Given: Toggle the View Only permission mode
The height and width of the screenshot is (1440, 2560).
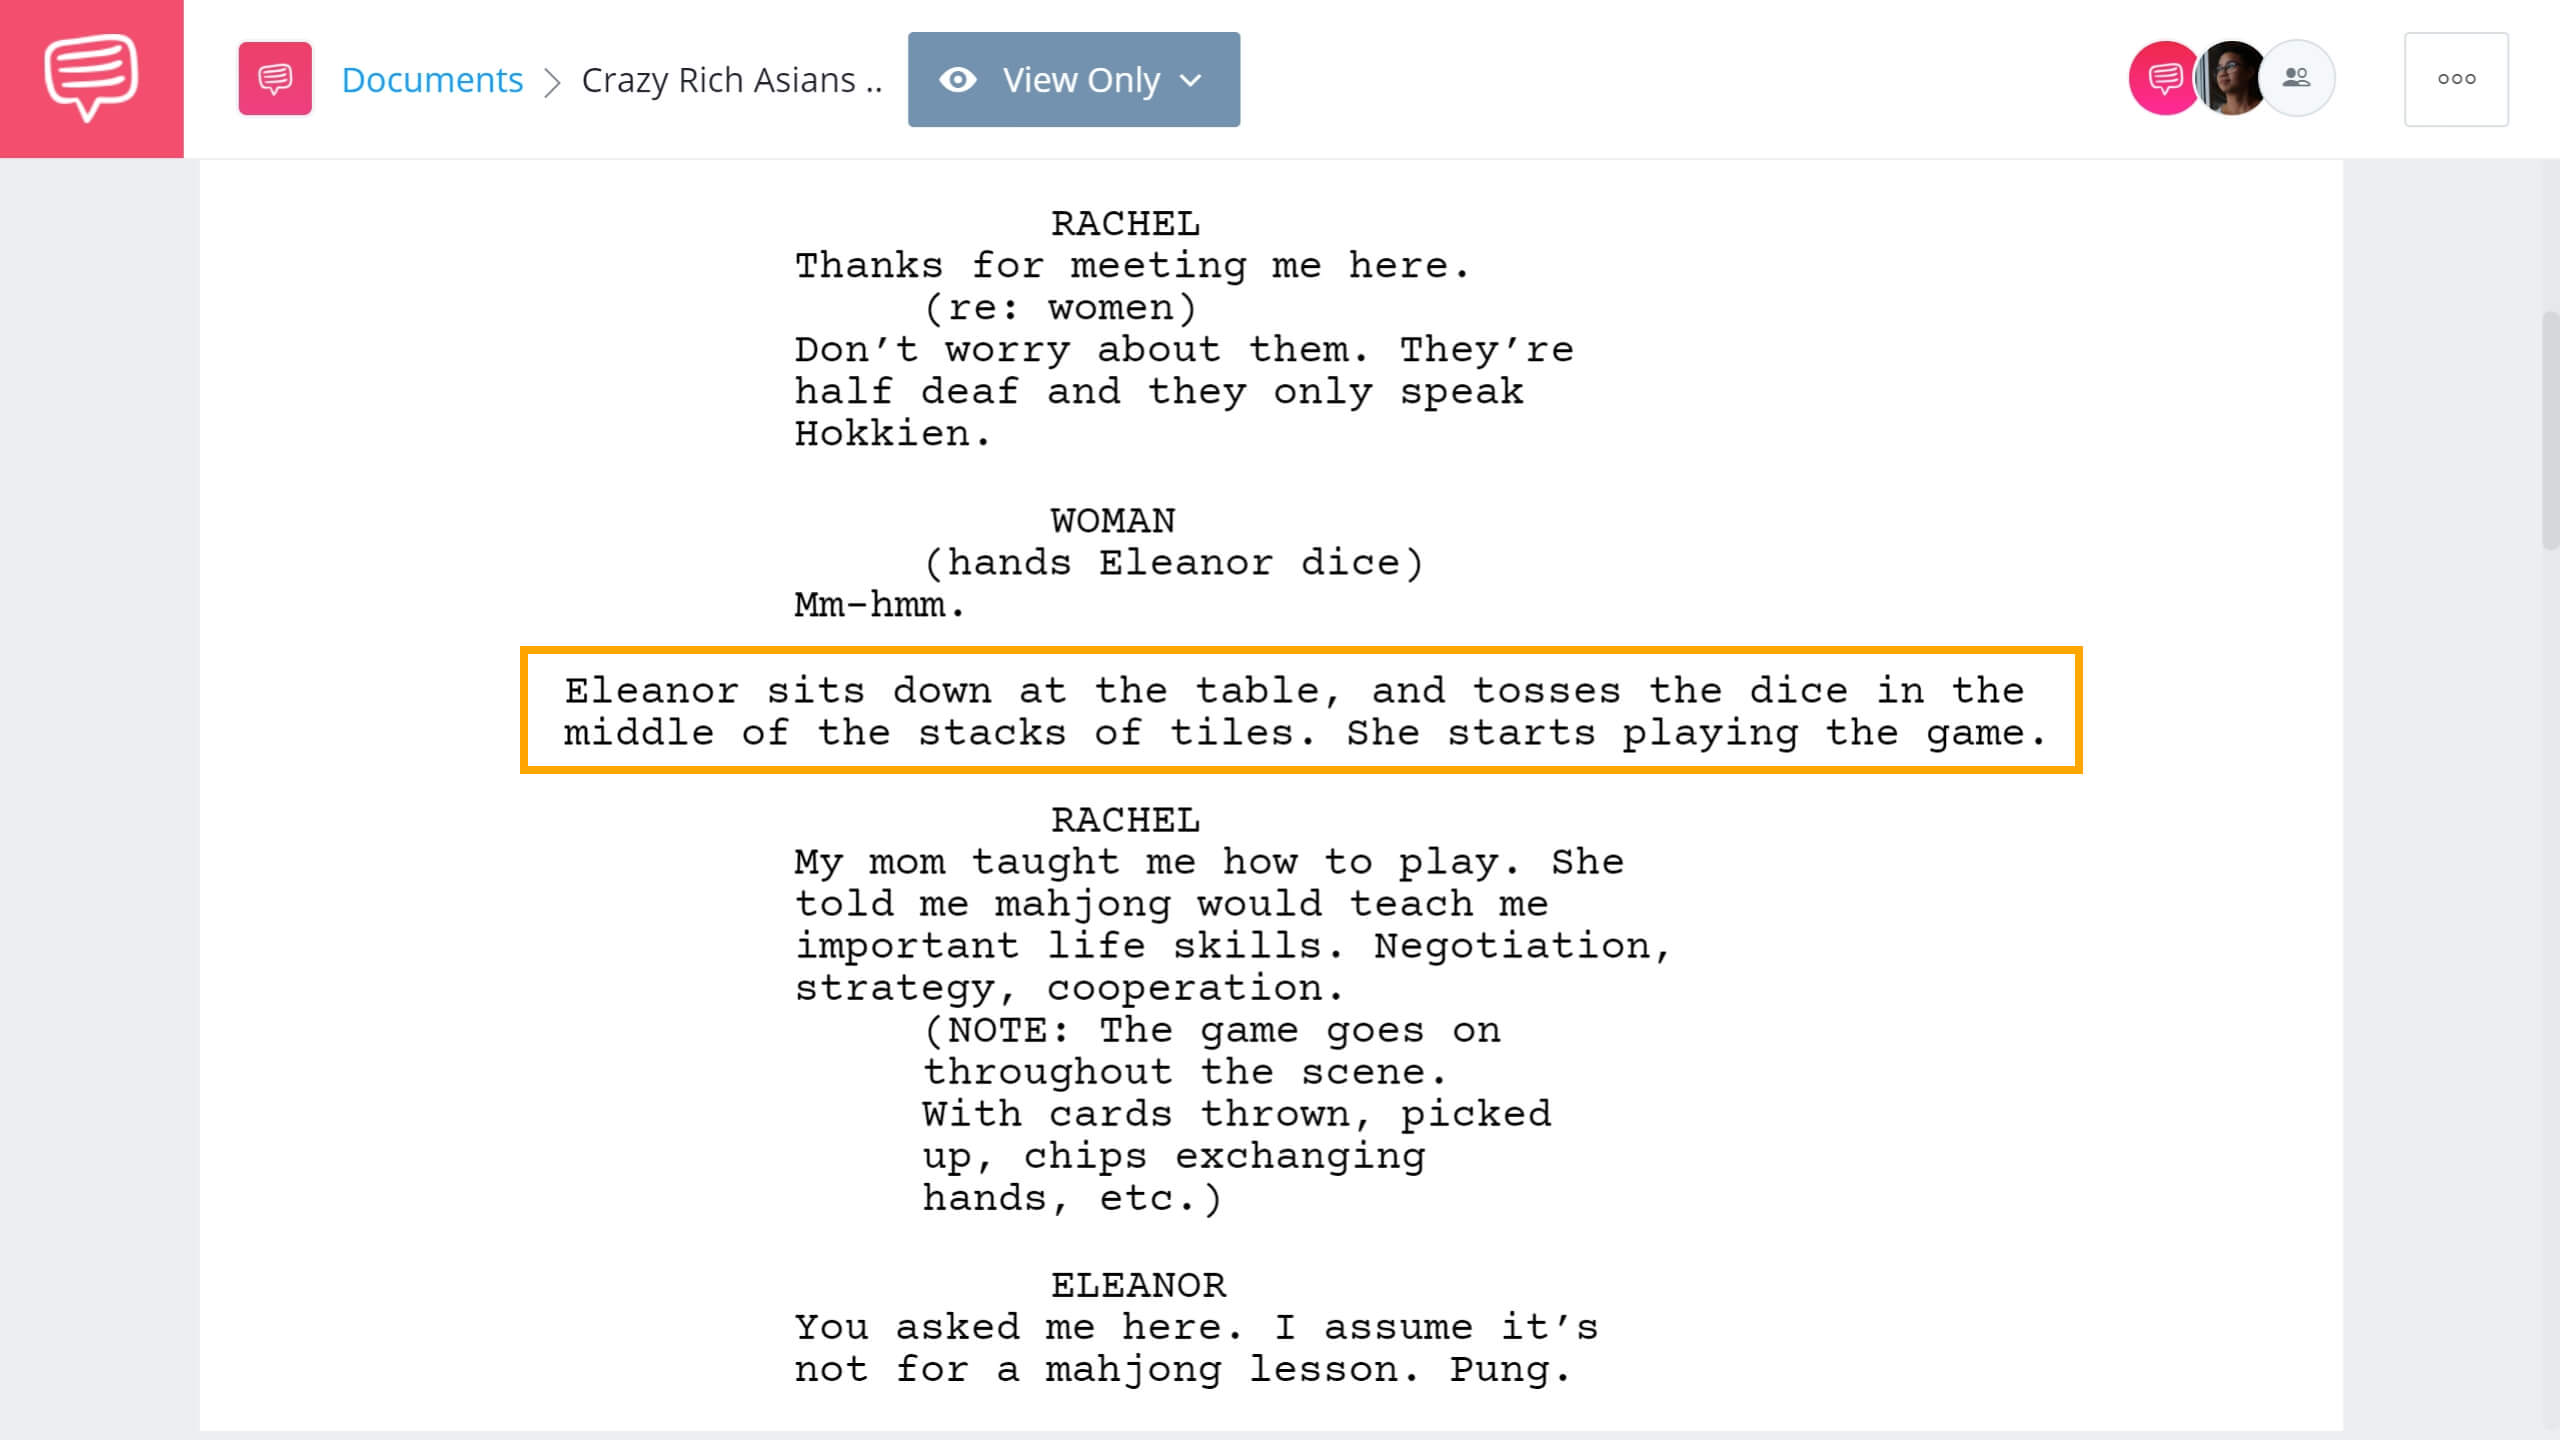Looking at the screenshot, I should click(1074, 79).
